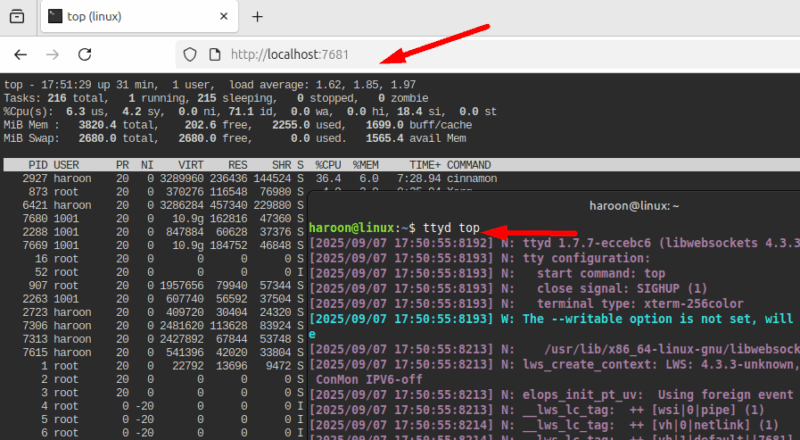
Task: Click the ttyd version log line
Action: 554,243
